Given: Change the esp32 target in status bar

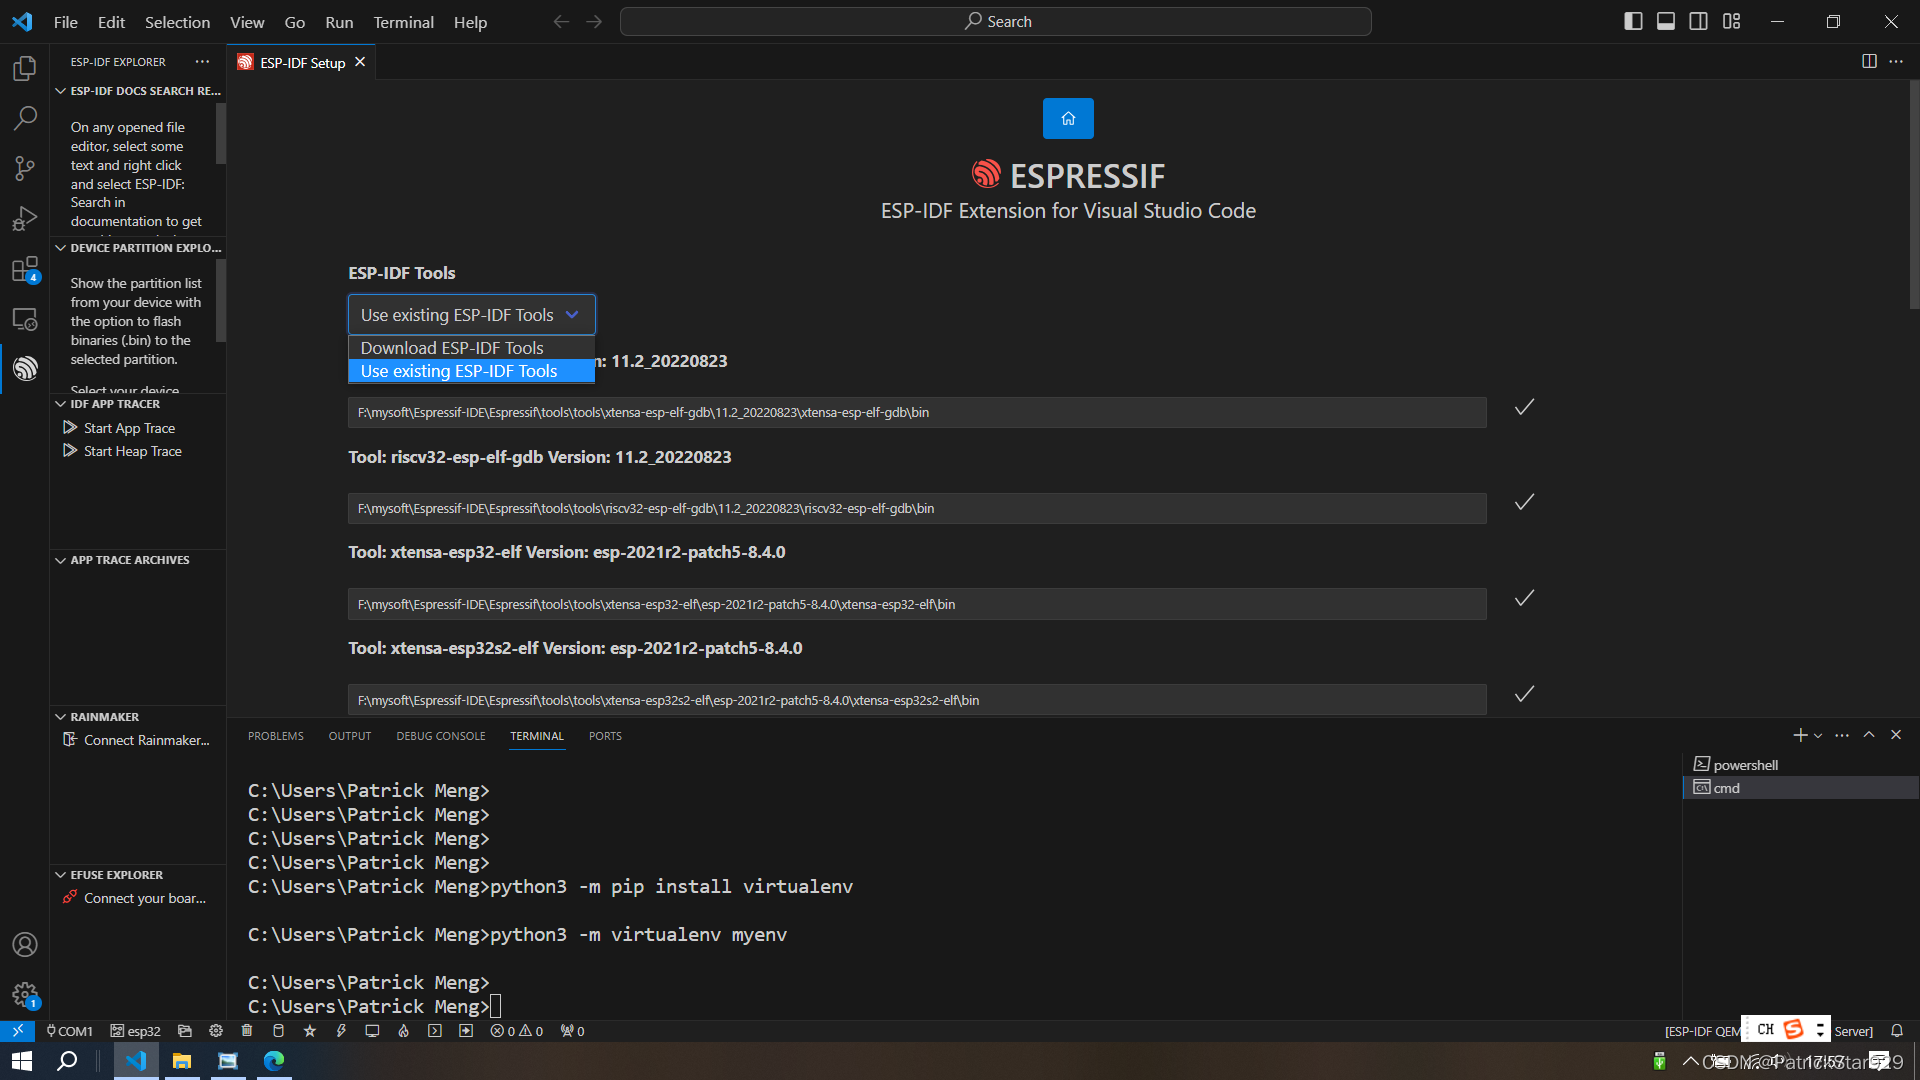Looking at the screenshot, I should tap(135, 1031).
